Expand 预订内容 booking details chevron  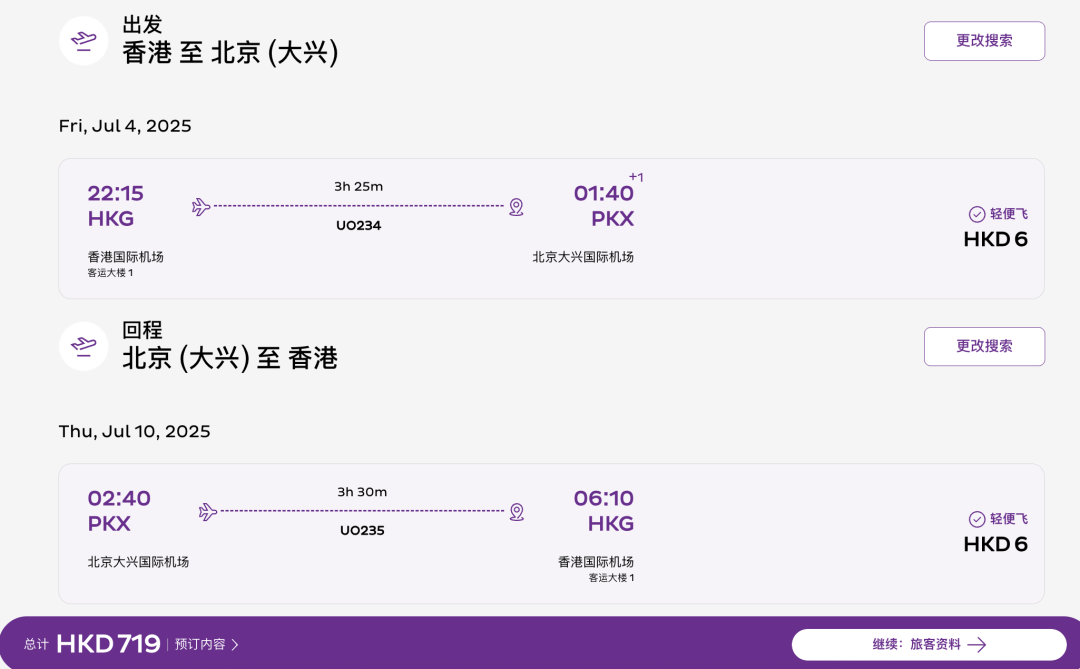coord(235,645)
